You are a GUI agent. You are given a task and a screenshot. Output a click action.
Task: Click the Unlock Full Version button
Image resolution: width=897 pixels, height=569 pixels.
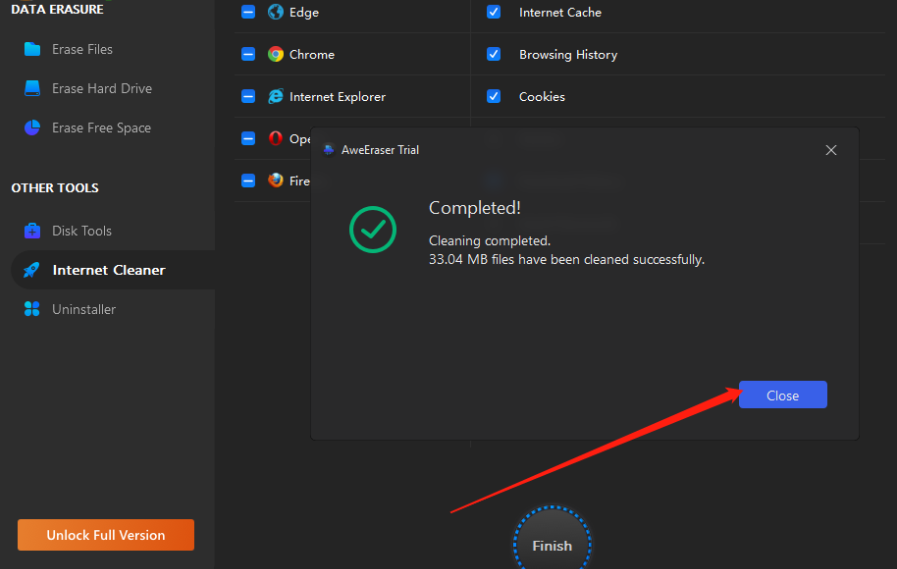pyautogui.click(x=106, y=535)
